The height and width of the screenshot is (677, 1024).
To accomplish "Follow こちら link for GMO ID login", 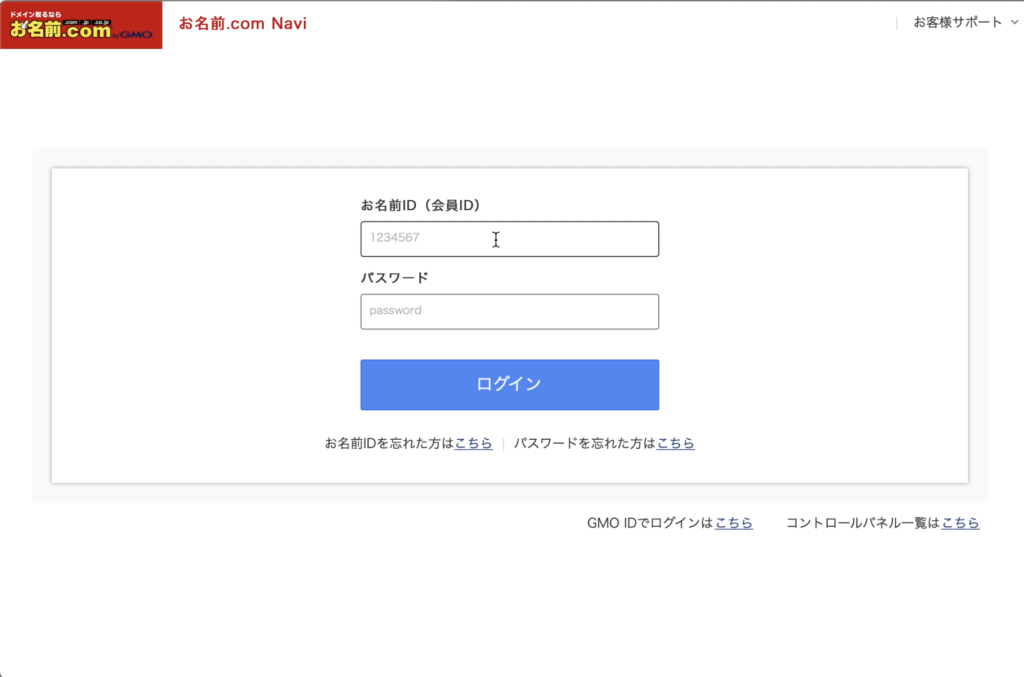I will tap(733, 523).
